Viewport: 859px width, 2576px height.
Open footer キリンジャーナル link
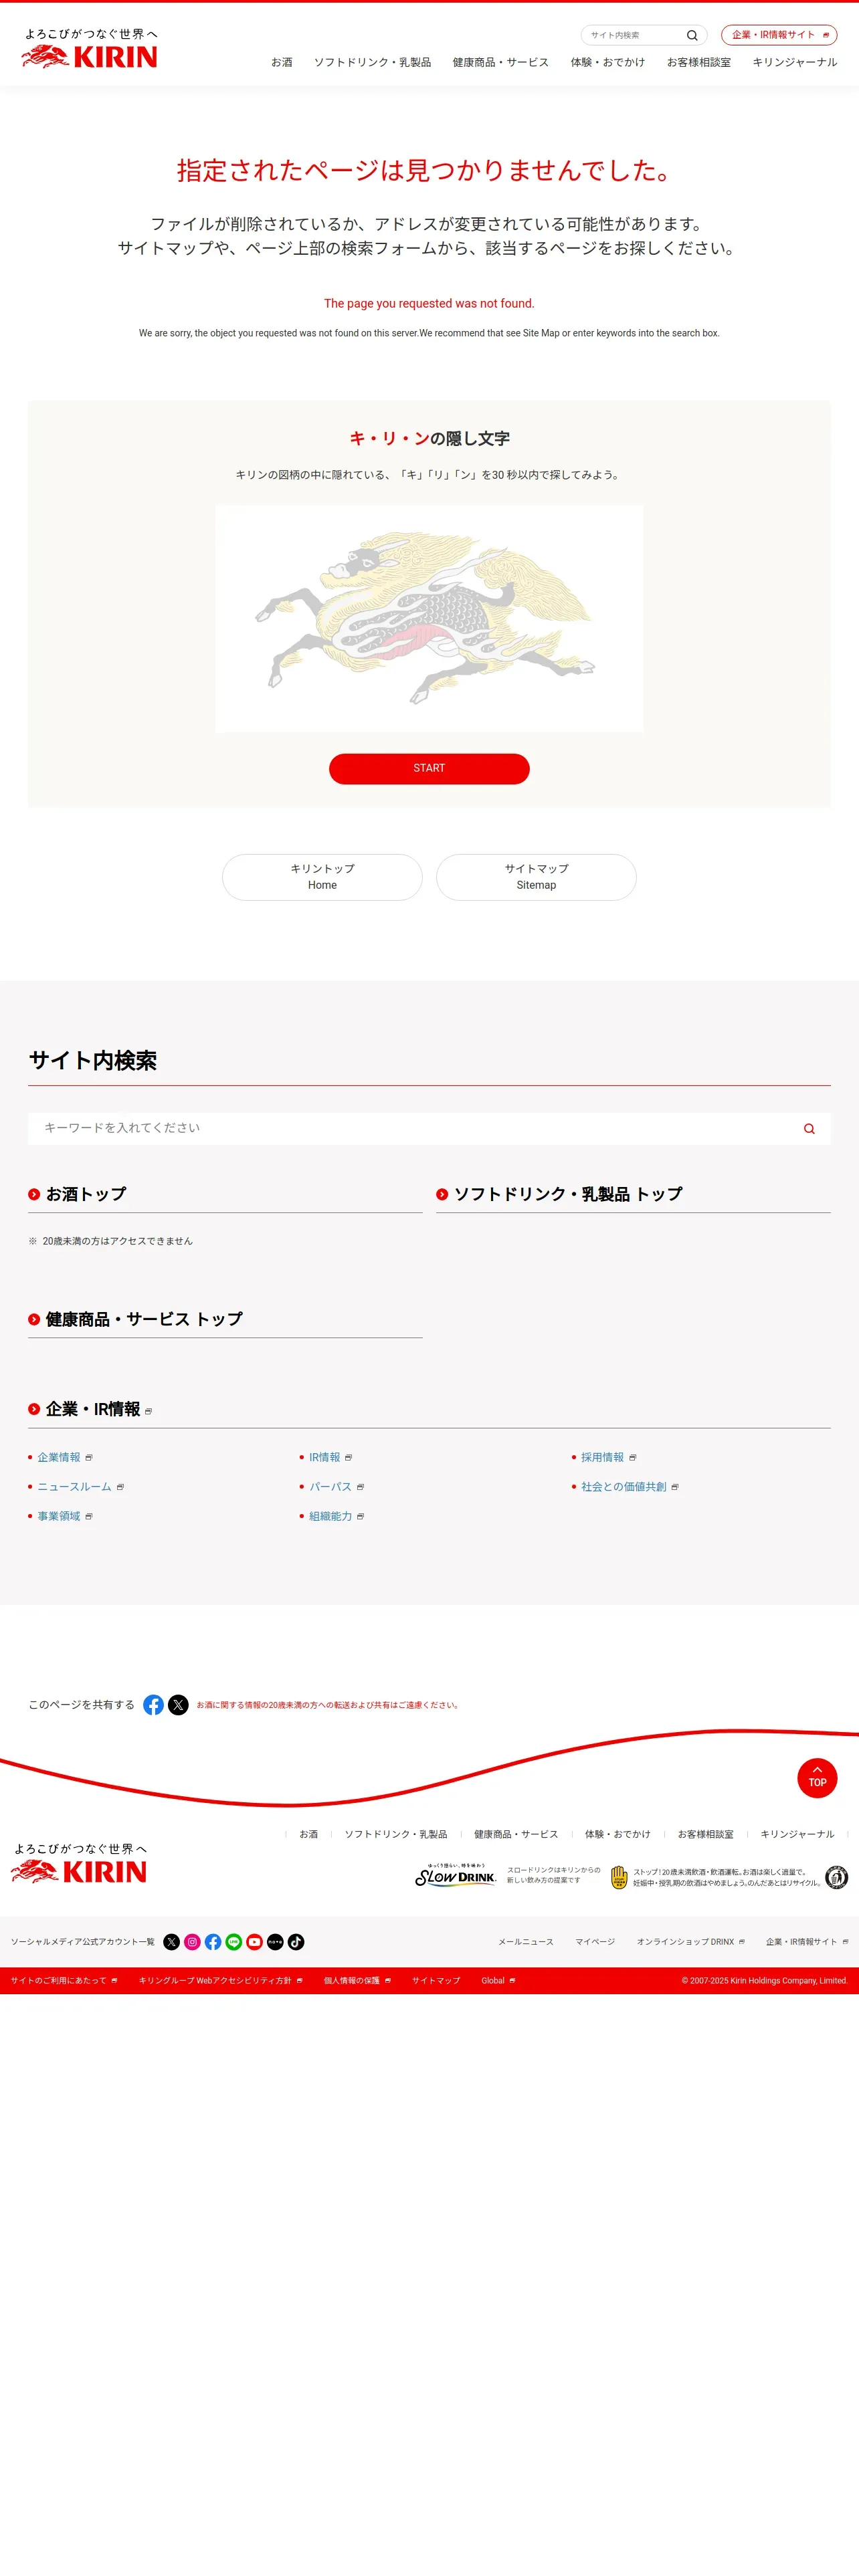(797, 1834)
